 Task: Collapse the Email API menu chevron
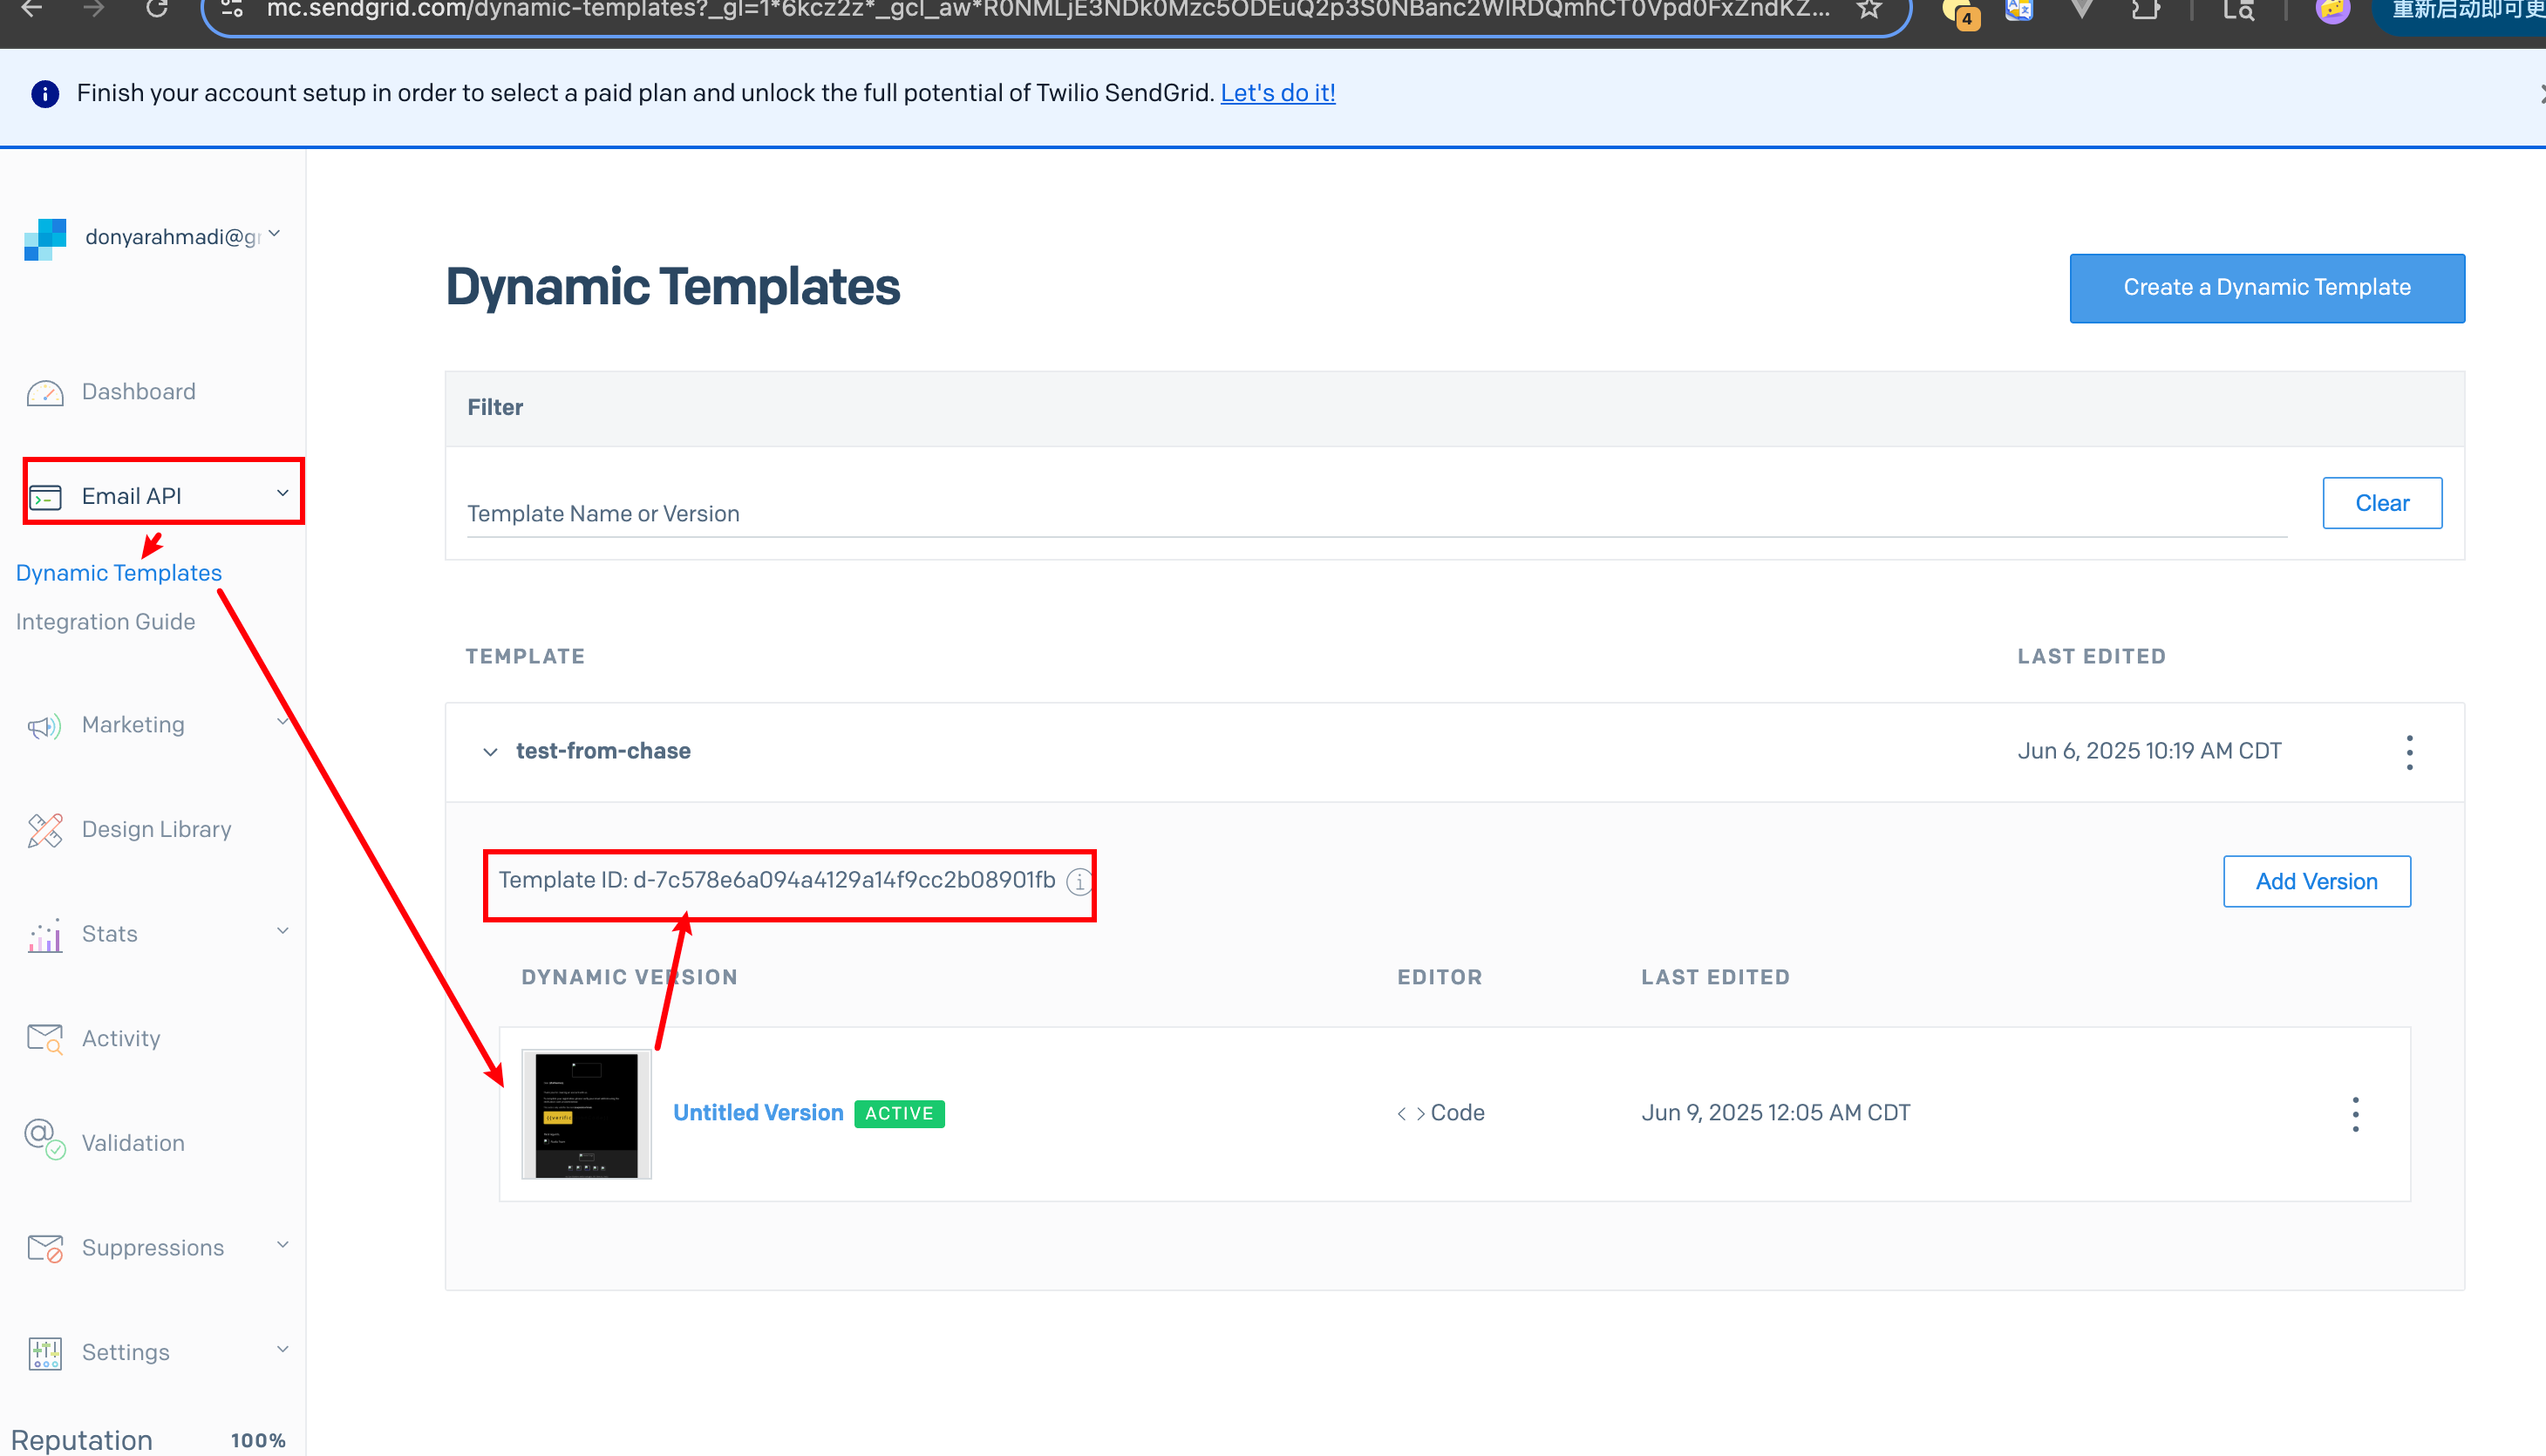point(282,494)
